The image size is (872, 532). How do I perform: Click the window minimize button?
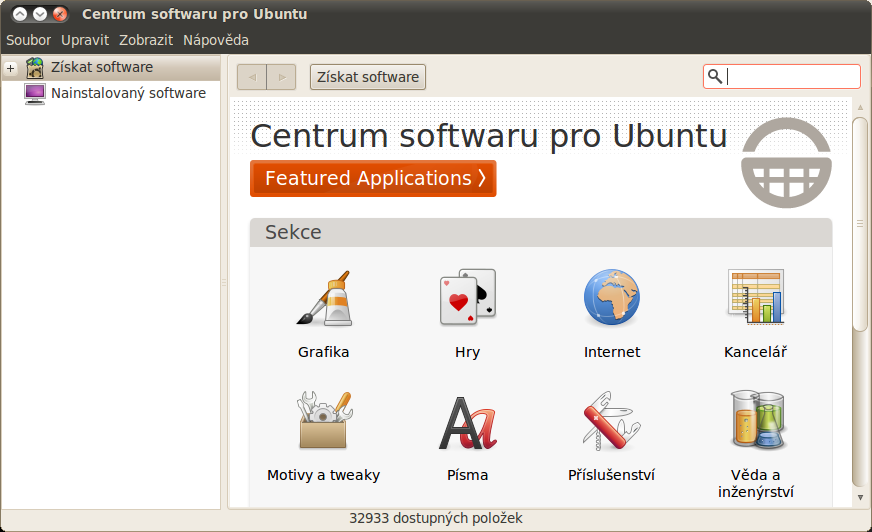pos(40,14)
